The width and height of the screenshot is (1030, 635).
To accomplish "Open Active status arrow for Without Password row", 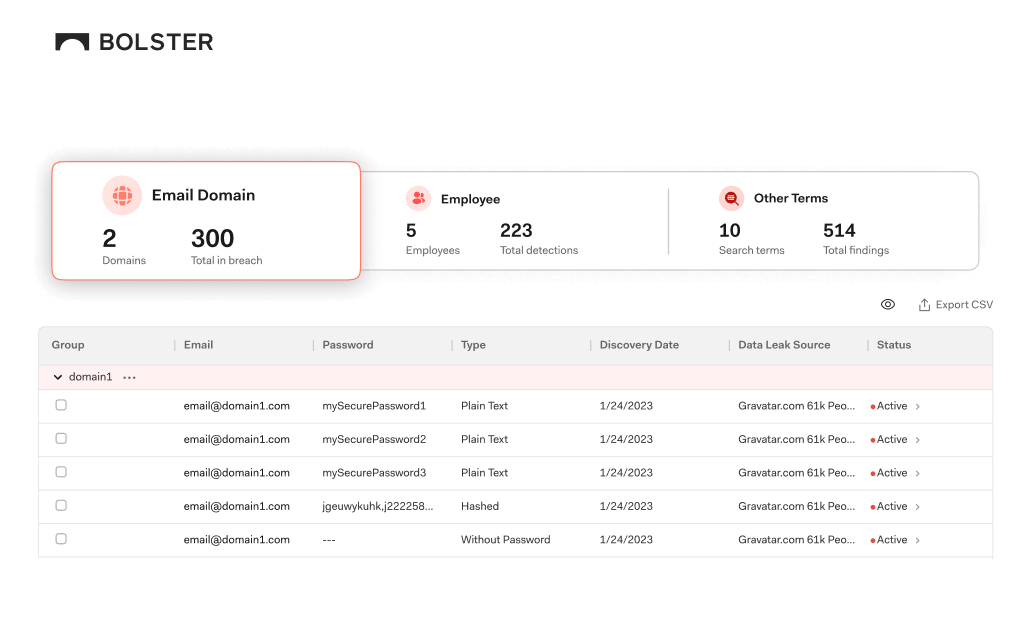I will click(x=918, y=540).
